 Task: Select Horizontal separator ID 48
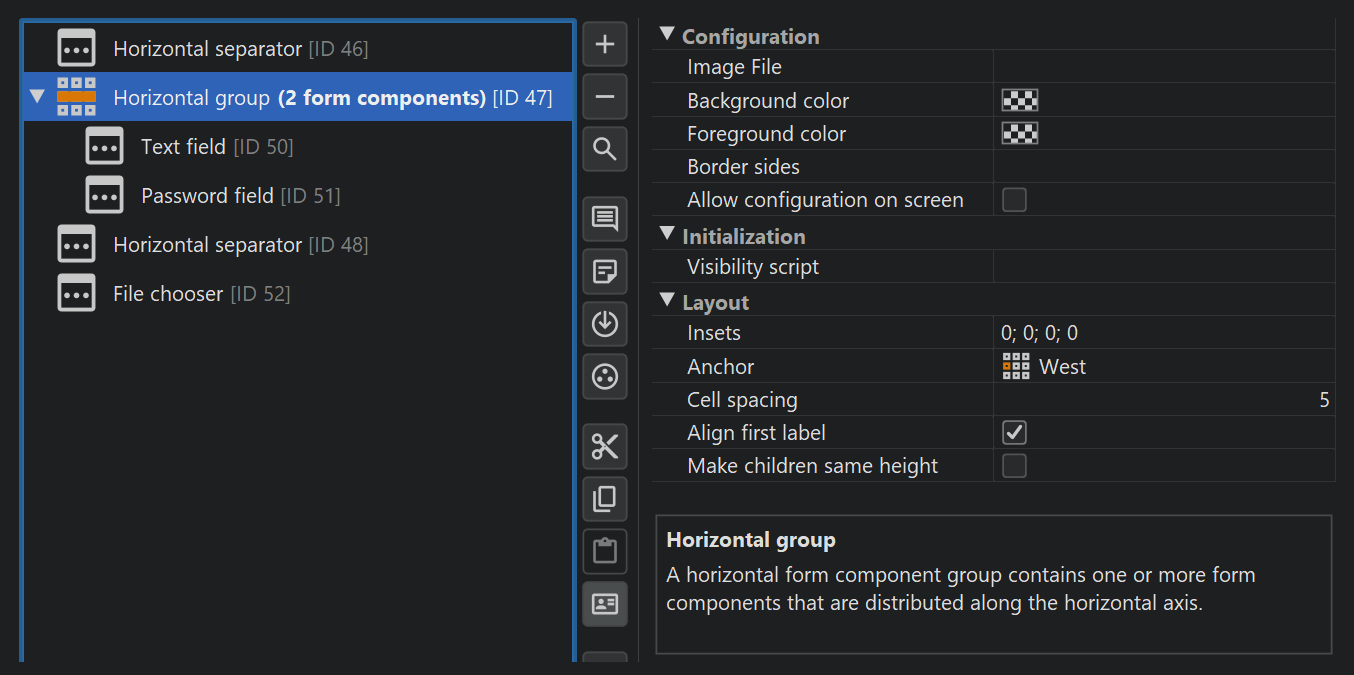207,245
